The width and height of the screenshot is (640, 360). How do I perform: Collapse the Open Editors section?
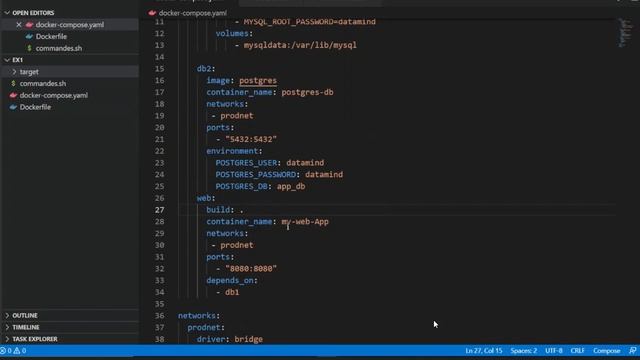pos(7,13)
